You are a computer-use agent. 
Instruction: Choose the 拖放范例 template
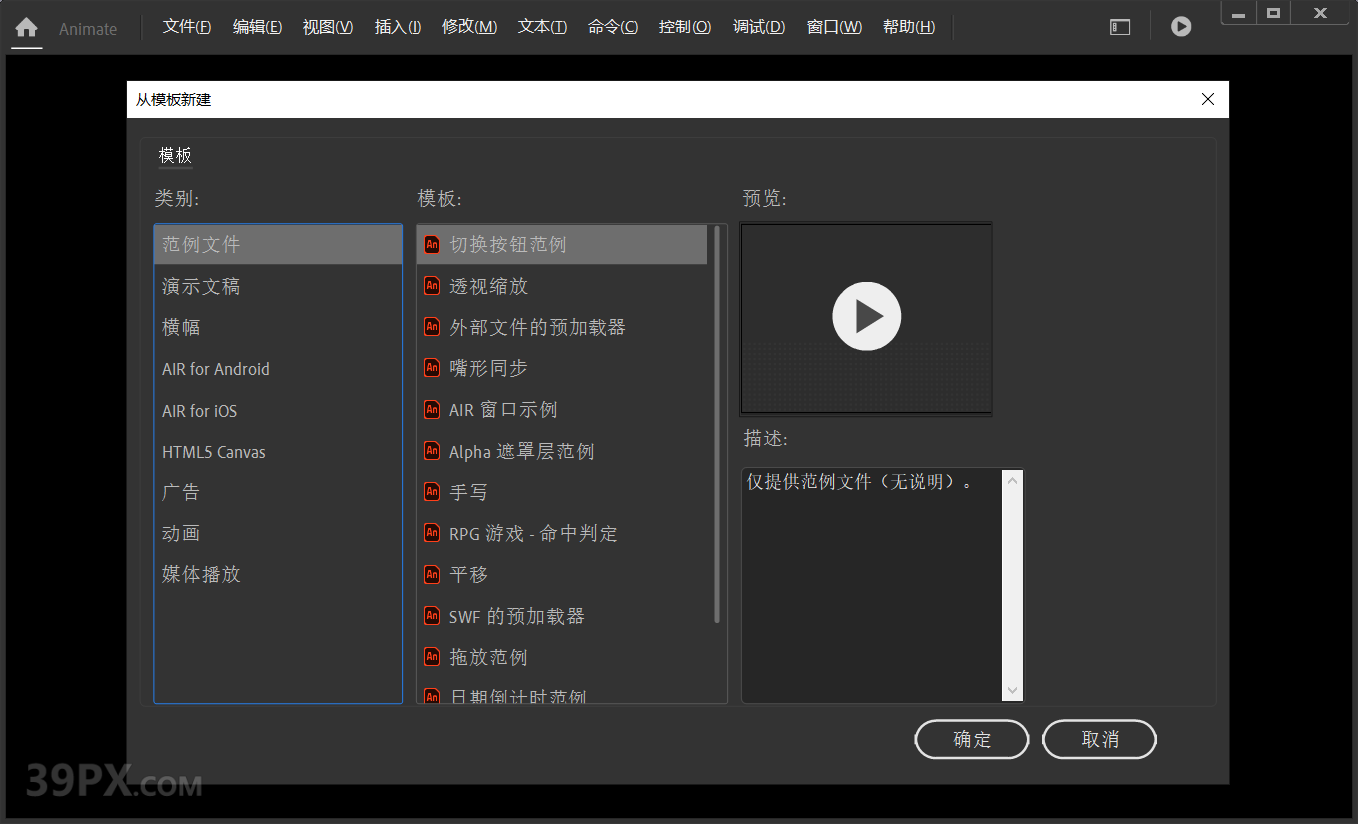click(x=562, y=657)
